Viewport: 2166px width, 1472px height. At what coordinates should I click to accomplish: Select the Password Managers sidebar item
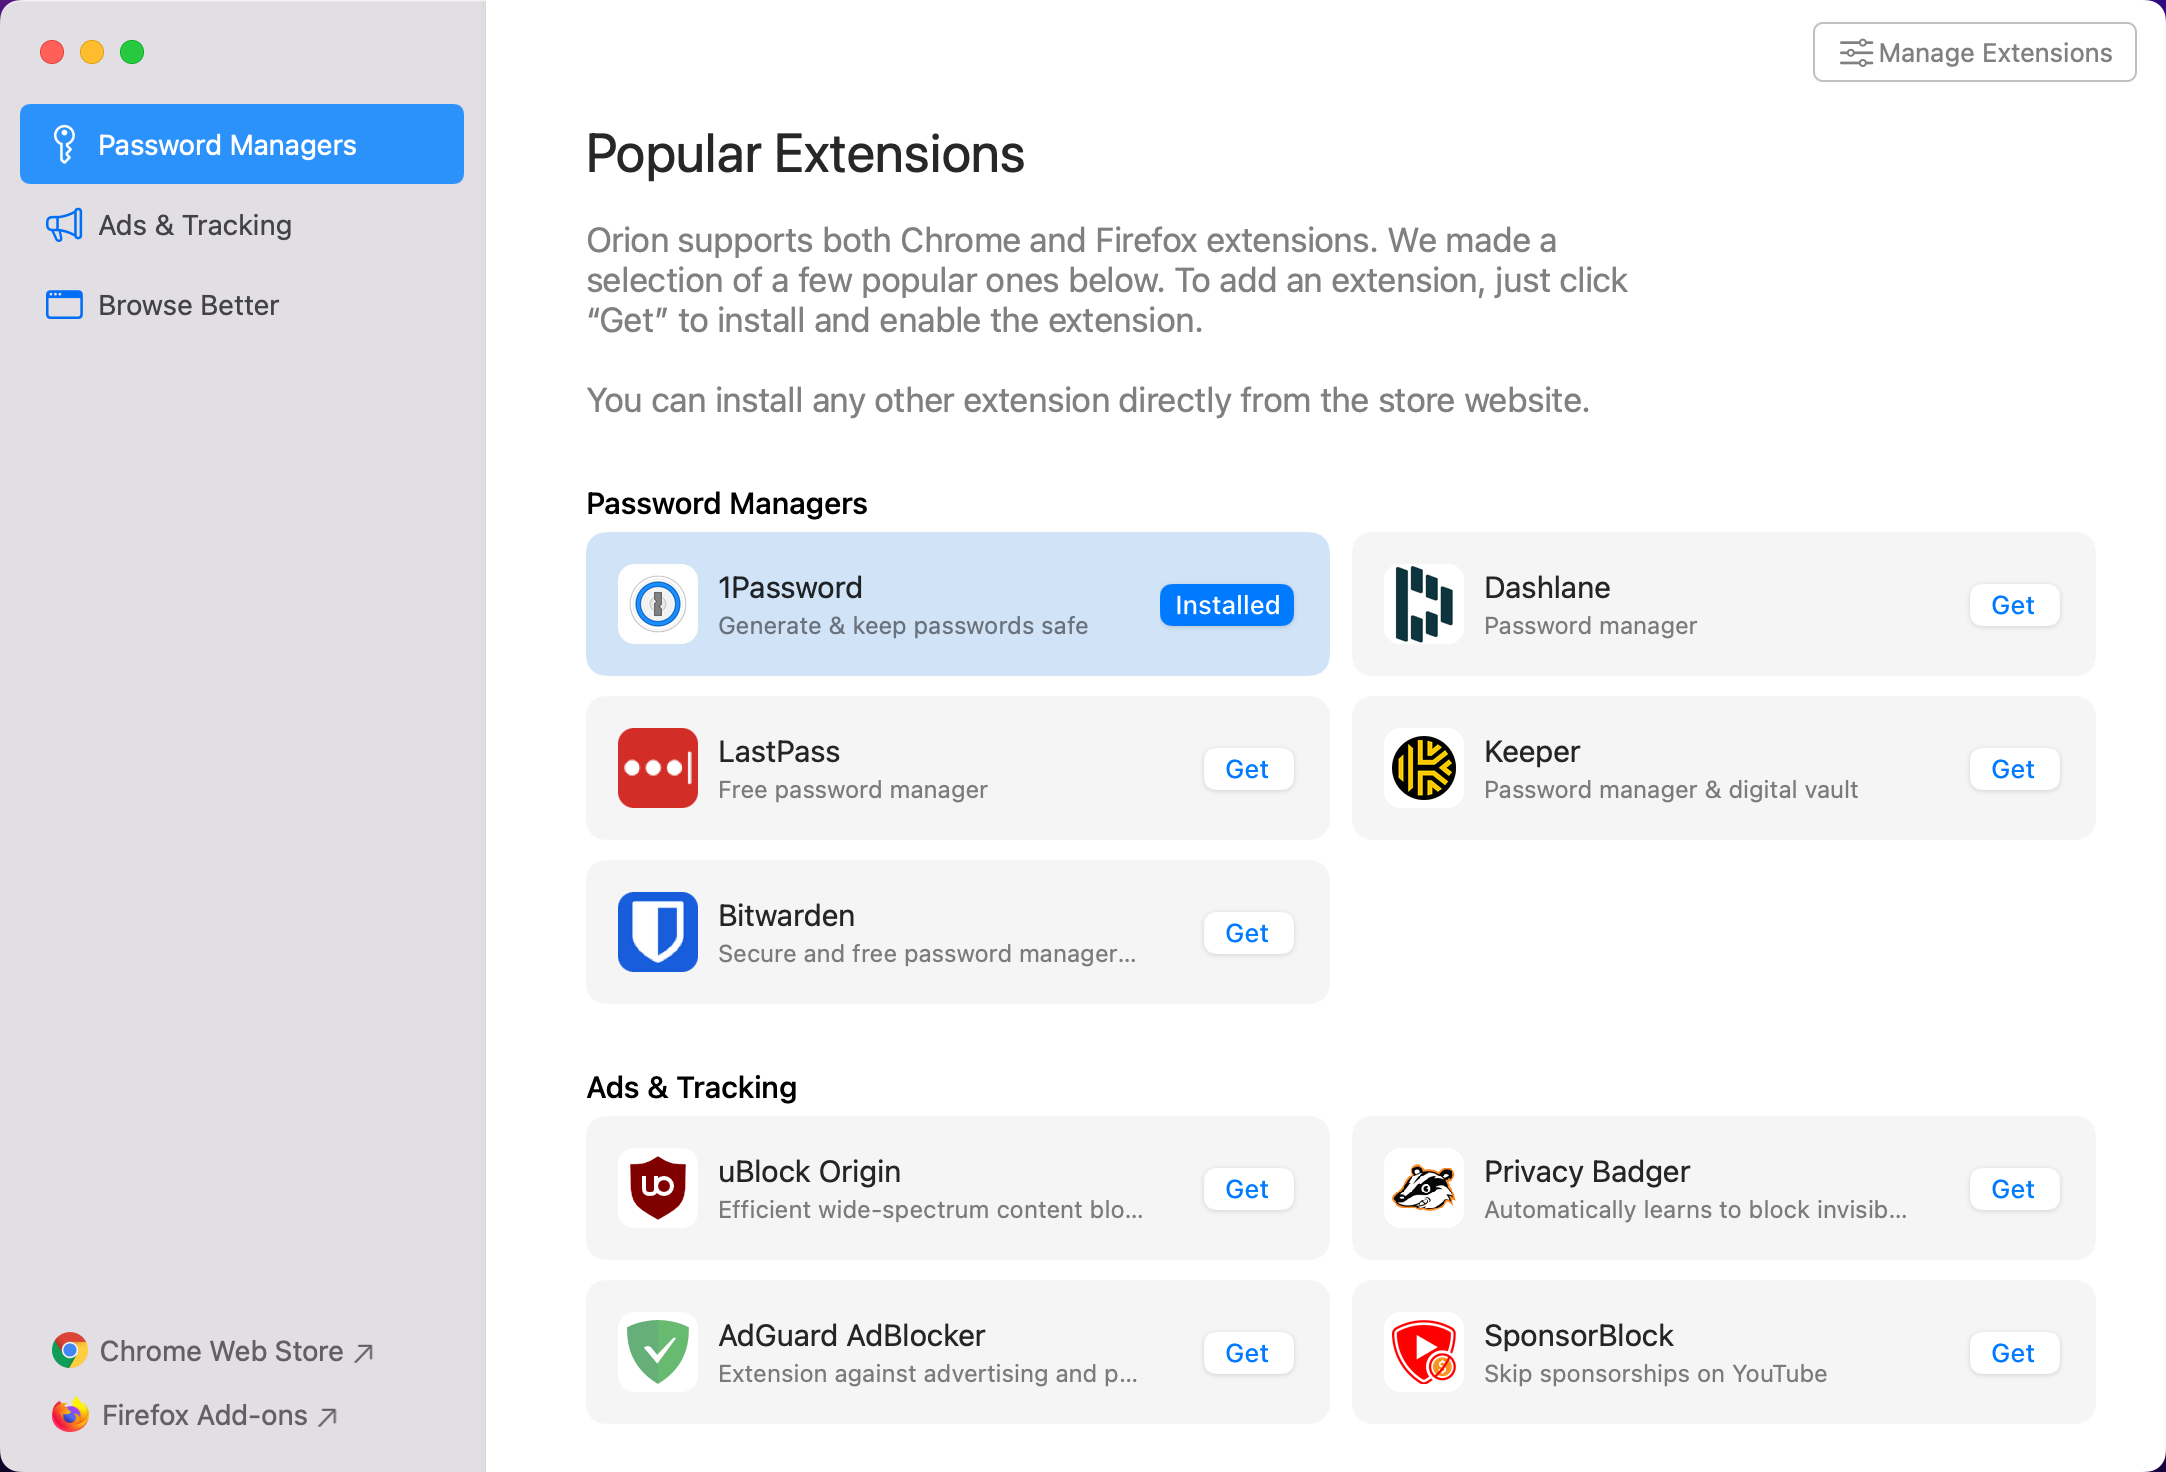pyautogui.click(x=243, y=145)
